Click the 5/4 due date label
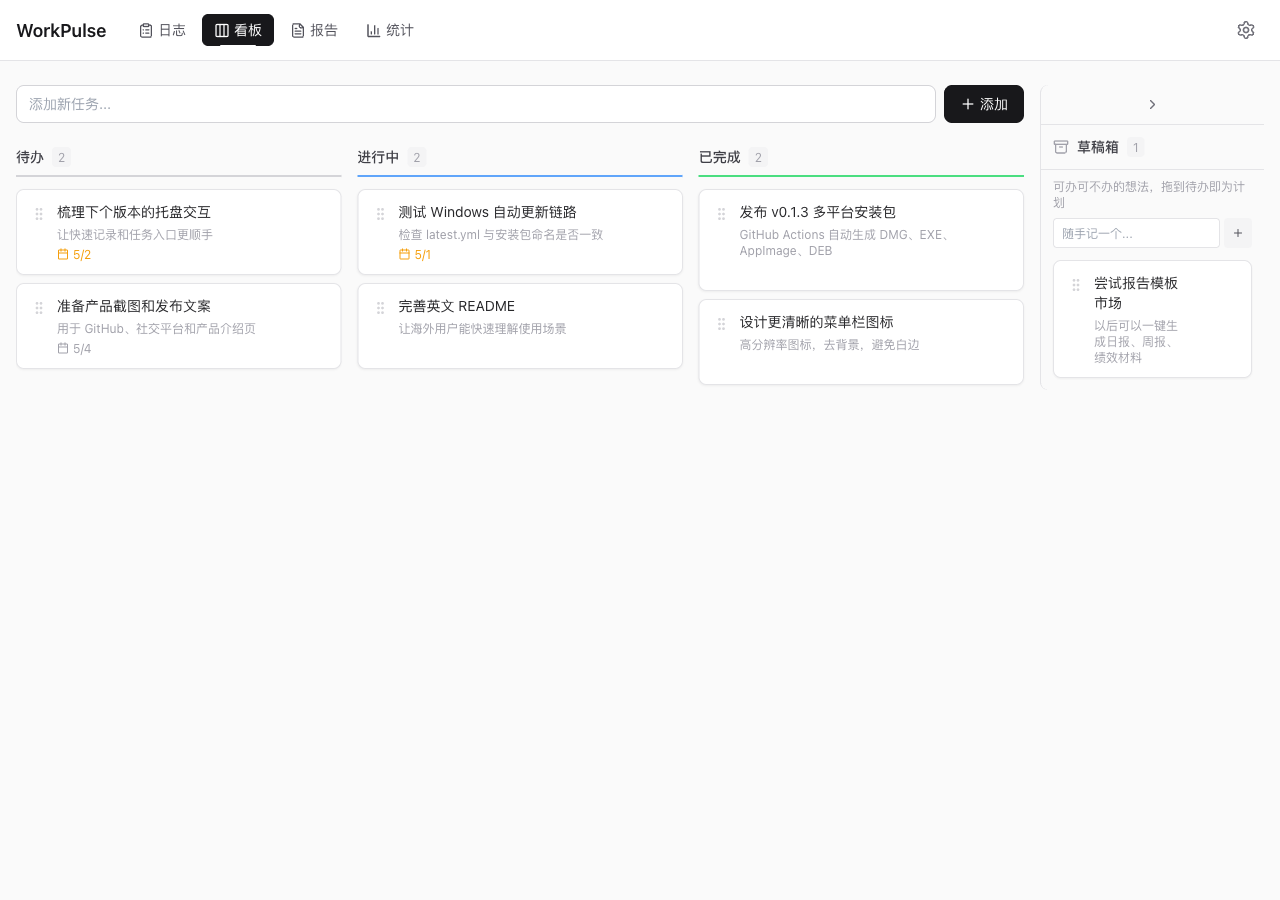This screenshot has width=1280, height=900. pyautogui.click(x=82, y=349)
